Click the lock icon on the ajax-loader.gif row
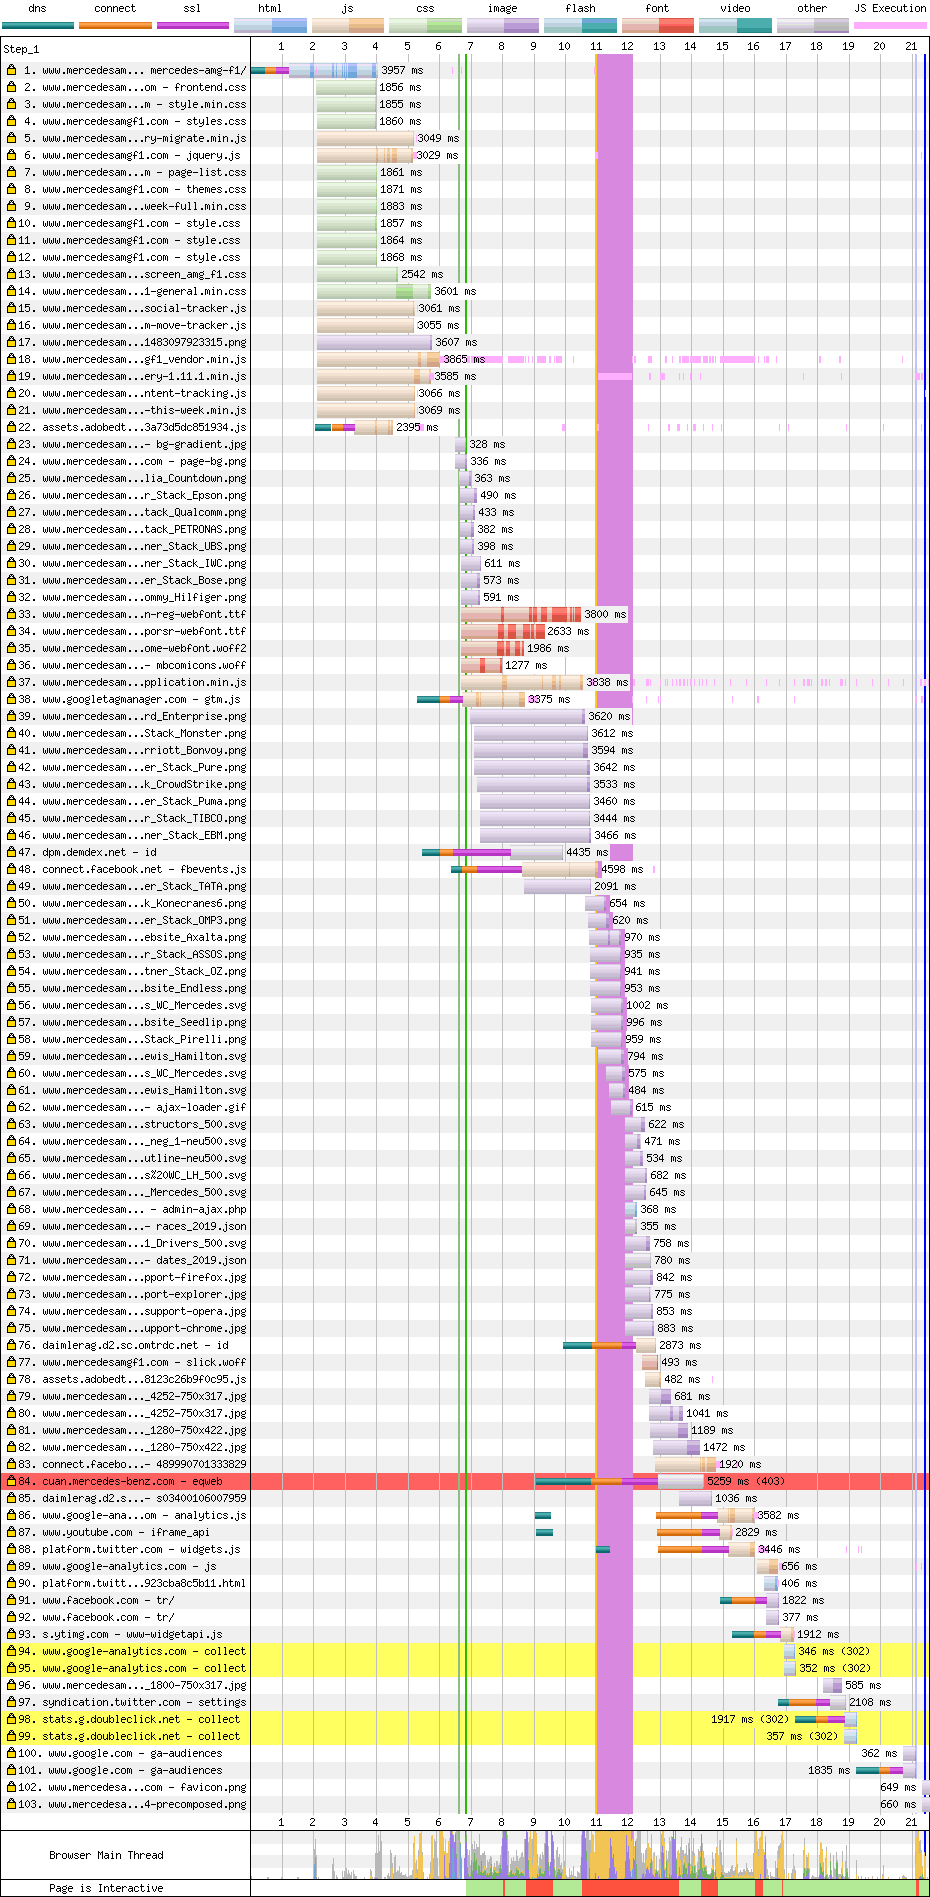The width and height of the screenshot is (930, 1897). 12,1107
